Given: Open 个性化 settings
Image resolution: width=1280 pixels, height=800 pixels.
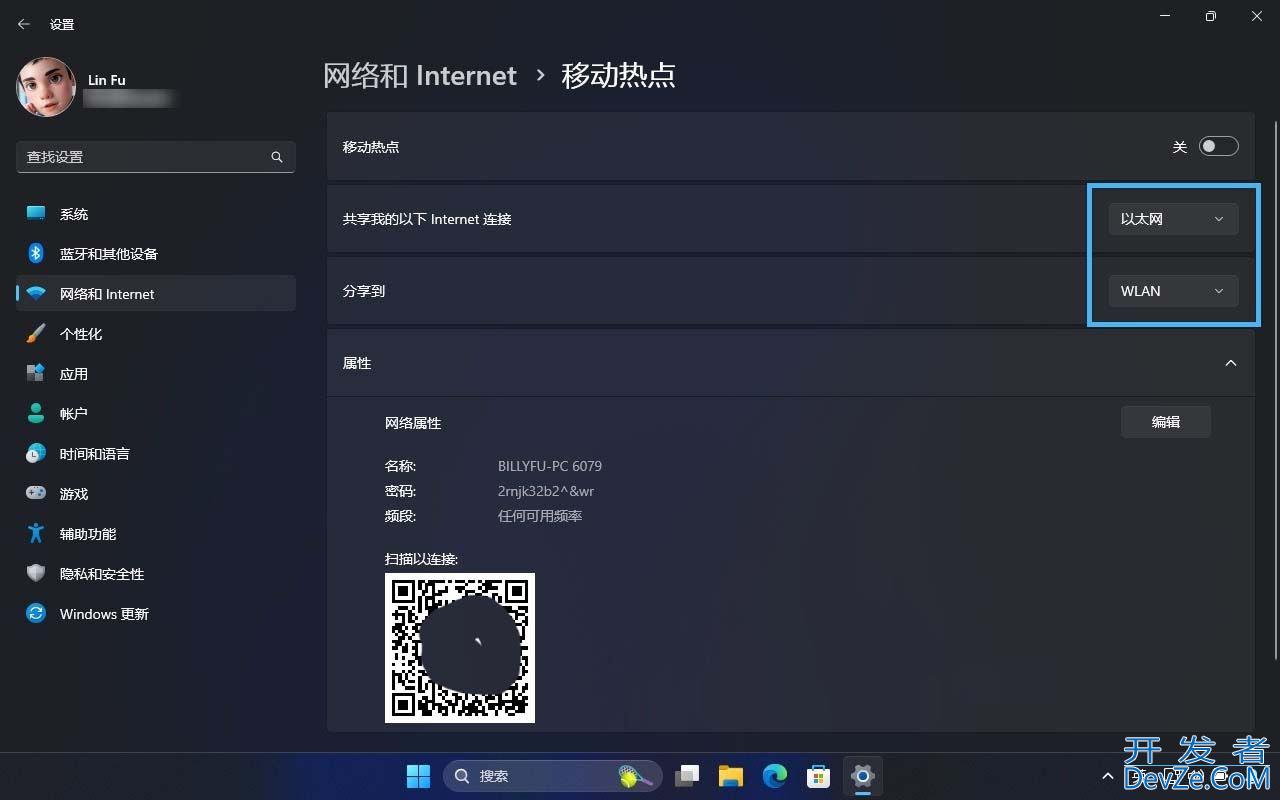Looking at the screenshot, I should coord(156,334).
